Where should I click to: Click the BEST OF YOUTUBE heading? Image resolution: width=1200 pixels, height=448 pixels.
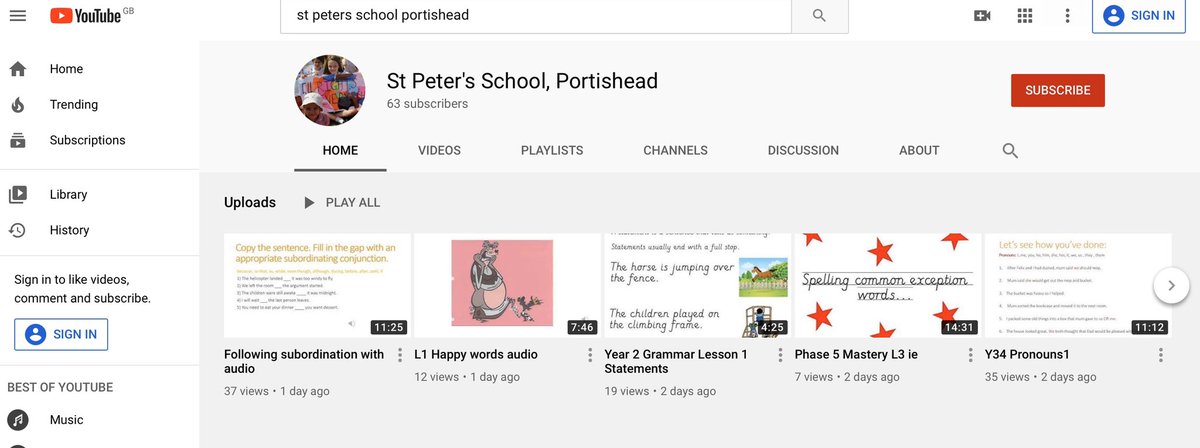60,387
